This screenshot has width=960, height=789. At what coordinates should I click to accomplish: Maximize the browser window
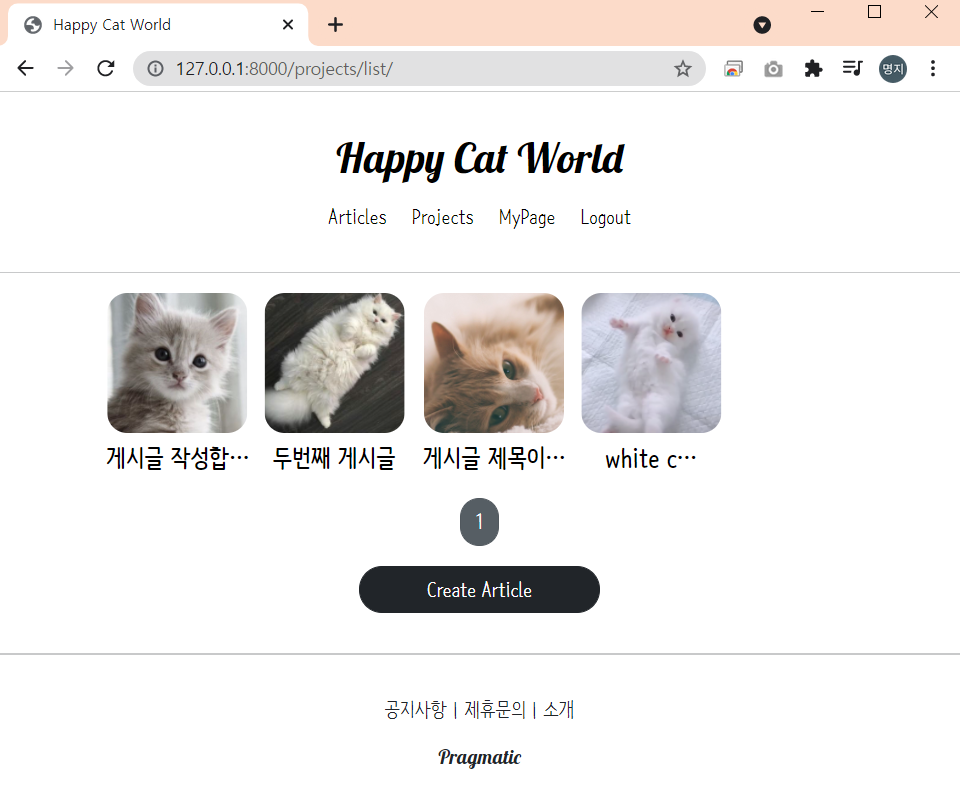(x=874, y=12)
